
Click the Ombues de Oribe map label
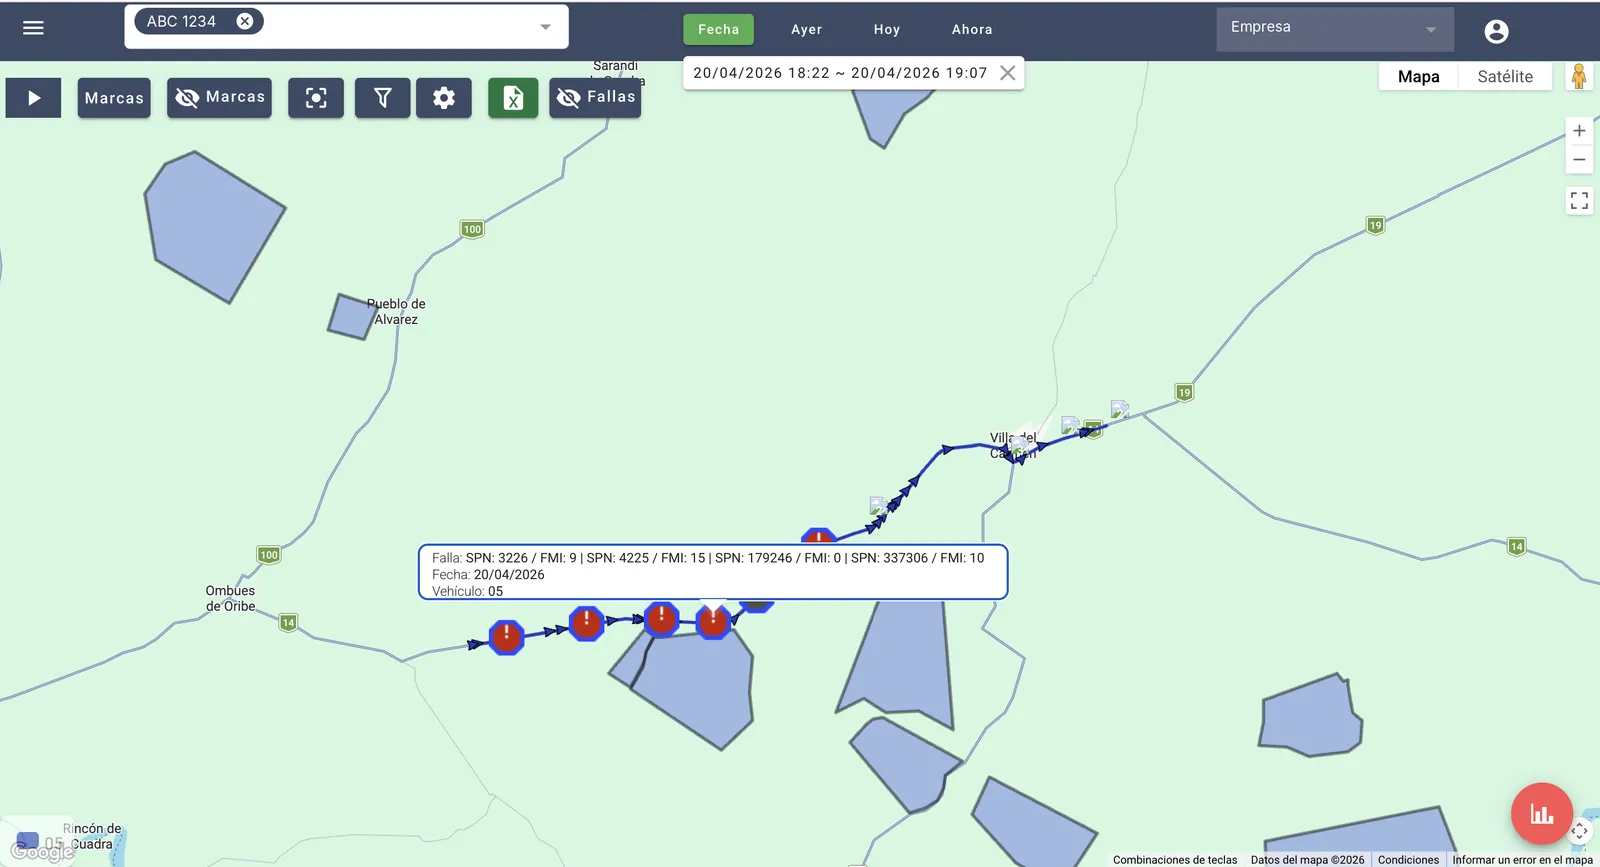231,598
